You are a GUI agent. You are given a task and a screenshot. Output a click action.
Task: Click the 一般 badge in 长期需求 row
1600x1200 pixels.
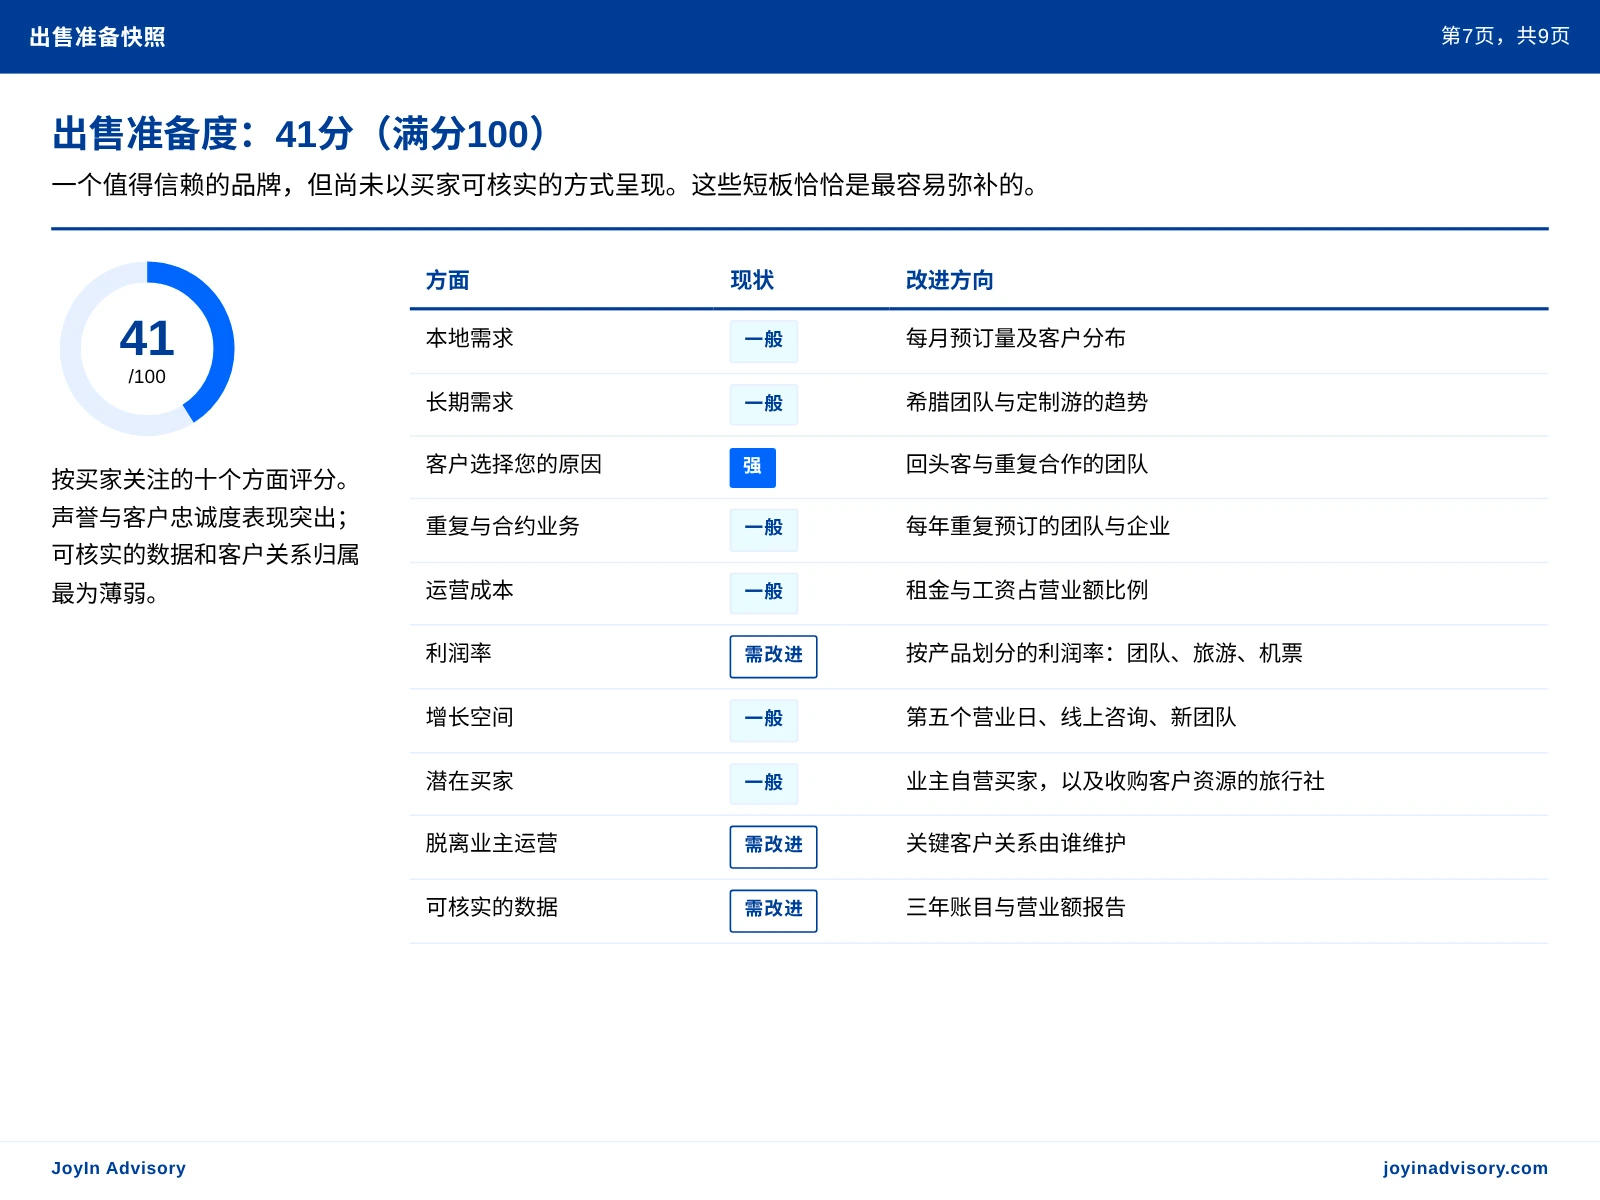click(x=763, y=404)
